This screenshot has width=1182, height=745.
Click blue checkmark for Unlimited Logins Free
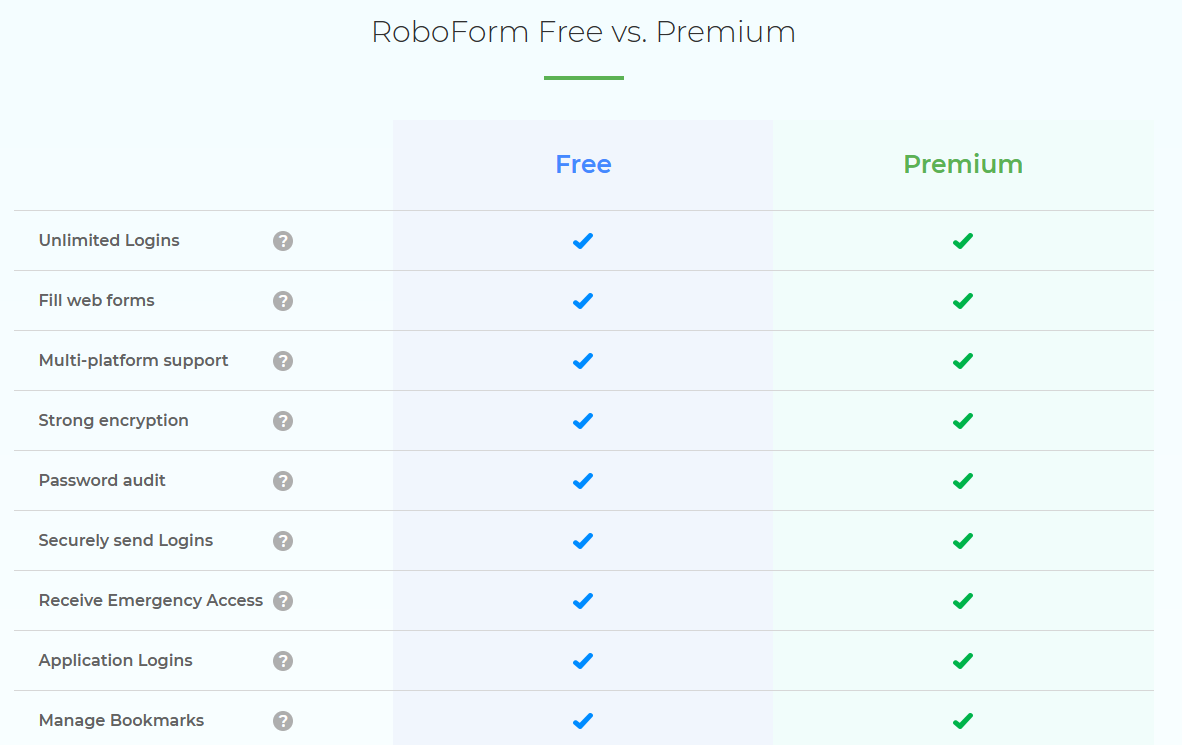tap(583, 241)
